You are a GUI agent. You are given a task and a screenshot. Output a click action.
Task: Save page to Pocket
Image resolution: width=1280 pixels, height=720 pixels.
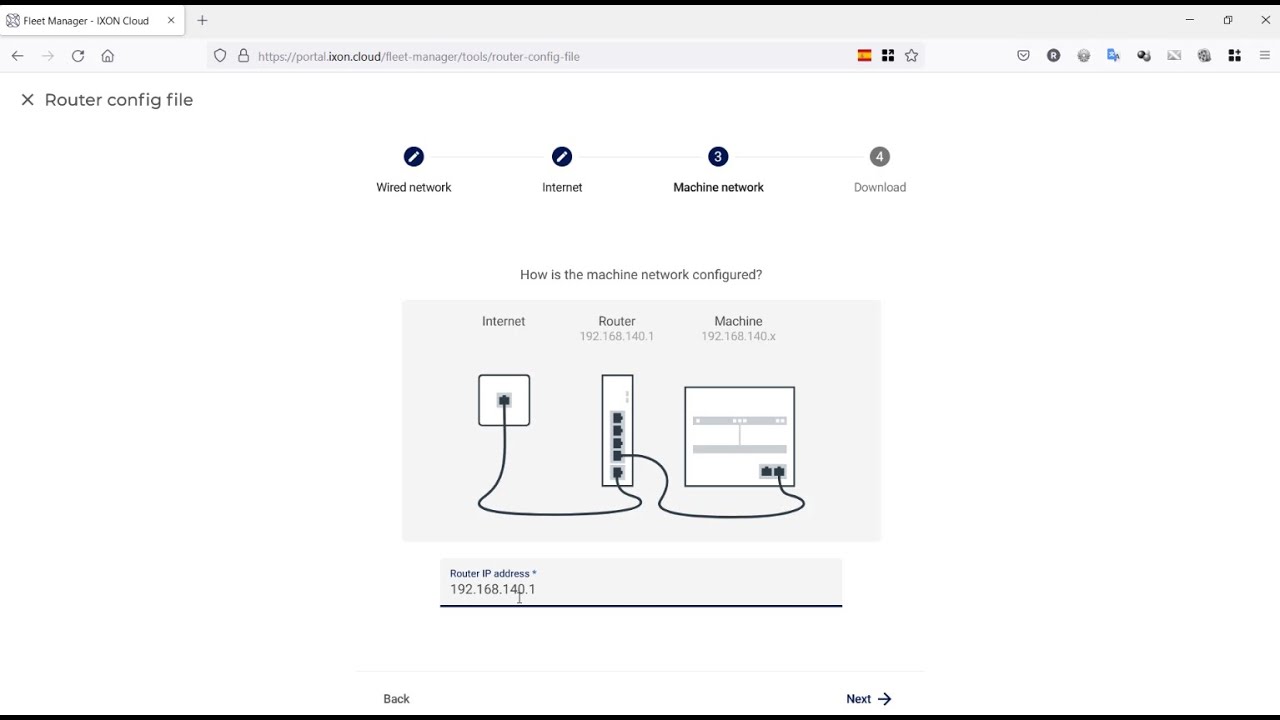pos(1023,56)
